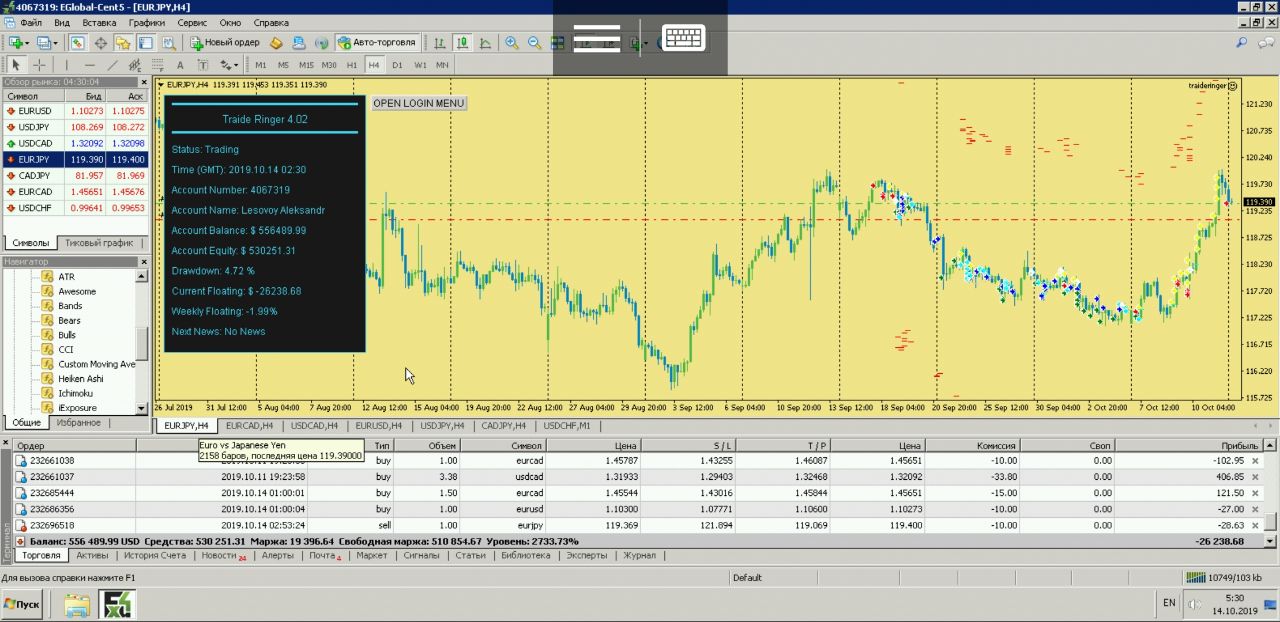Click the EN language indicator

[1169, 603]
